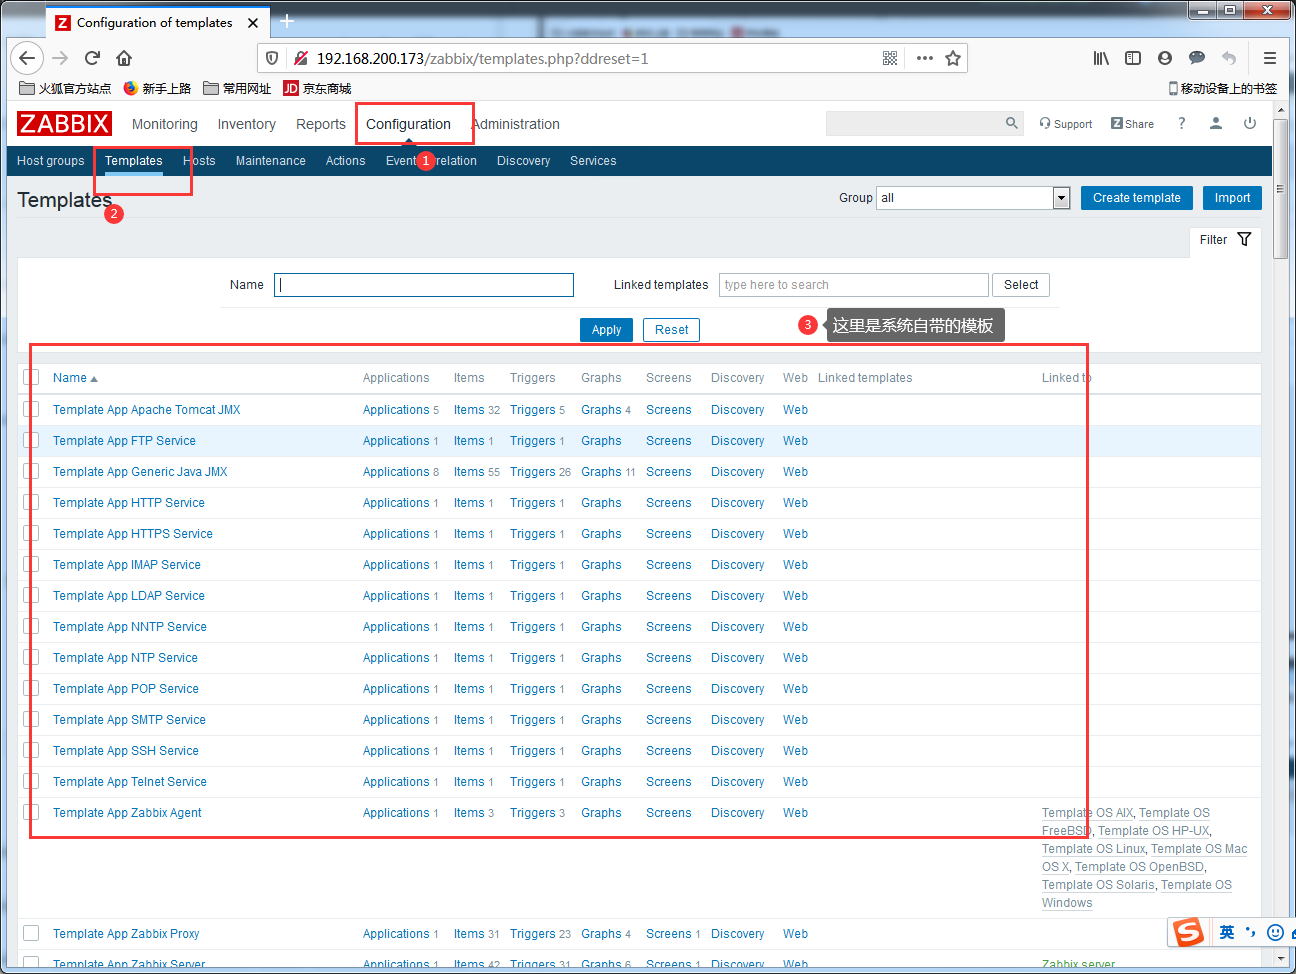Check Template App FTP Service row

click(31, 440)
